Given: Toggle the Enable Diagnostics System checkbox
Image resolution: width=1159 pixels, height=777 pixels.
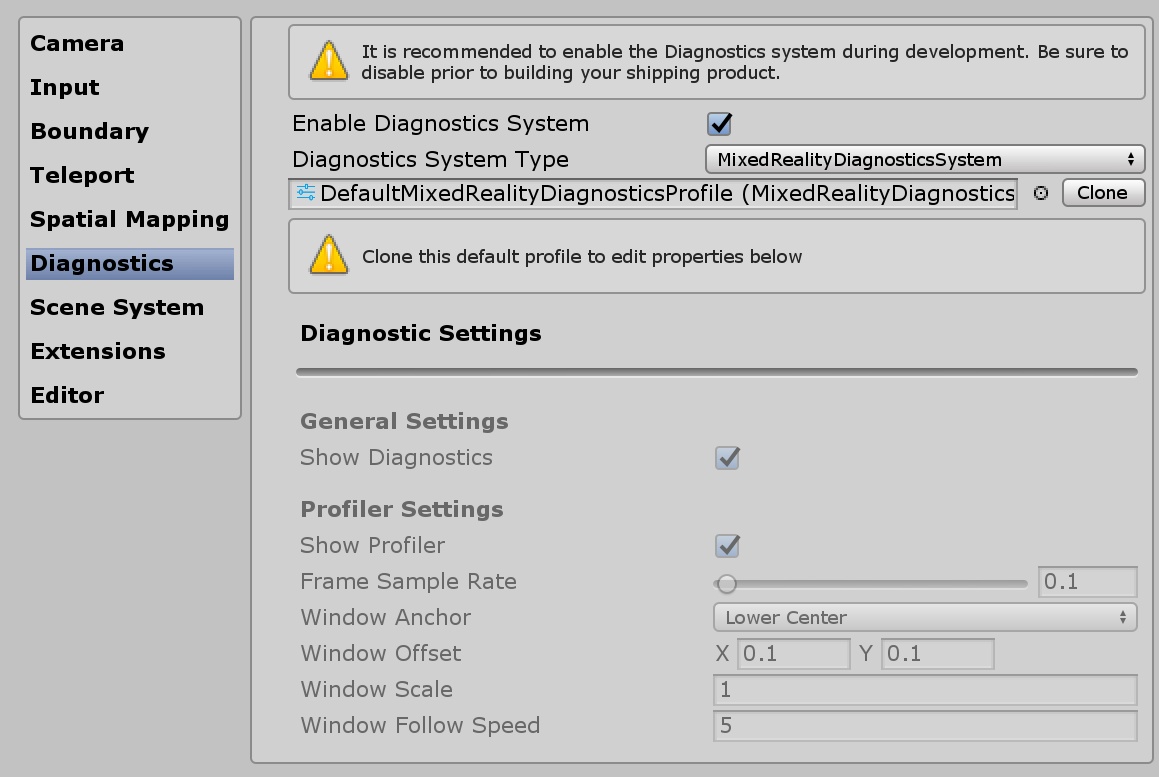Looking at the screenshot, I should [x=719, y=124].
